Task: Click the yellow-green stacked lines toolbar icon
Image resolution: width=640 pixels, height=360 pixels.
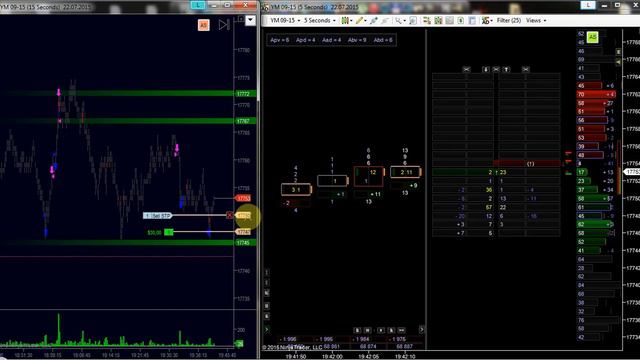Action: point(427,20)
